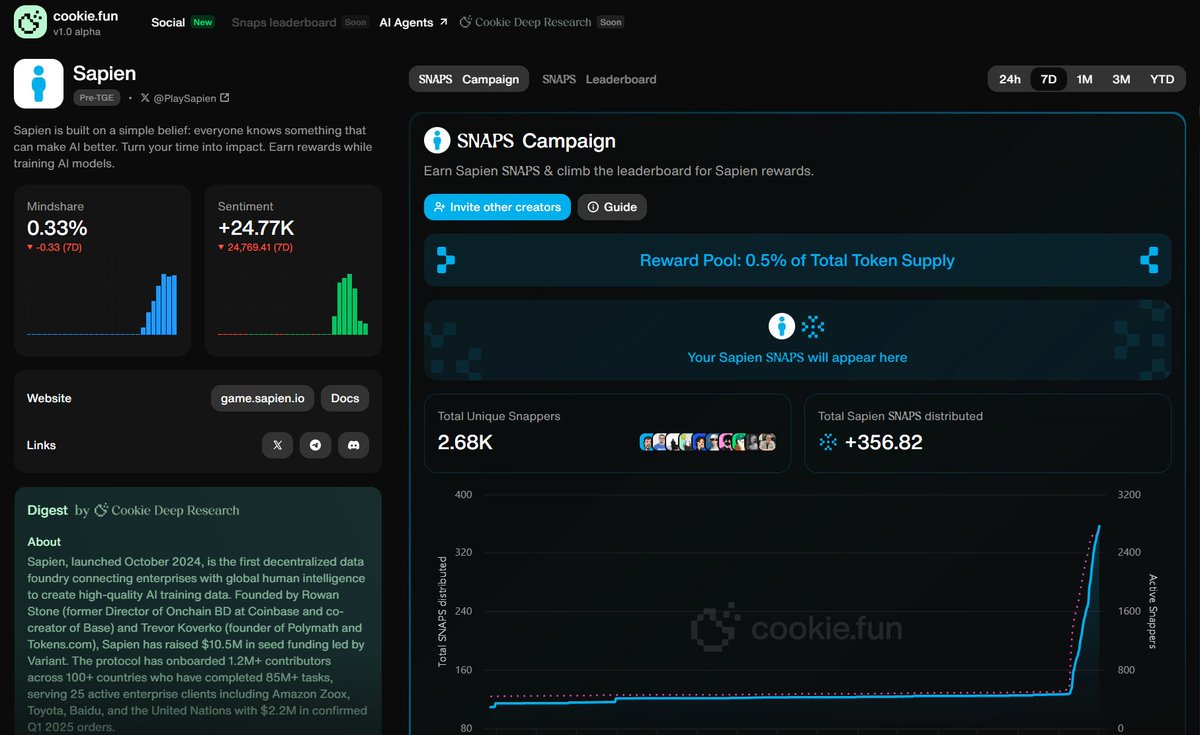Click the snapper avatars row

click(708, 442)
